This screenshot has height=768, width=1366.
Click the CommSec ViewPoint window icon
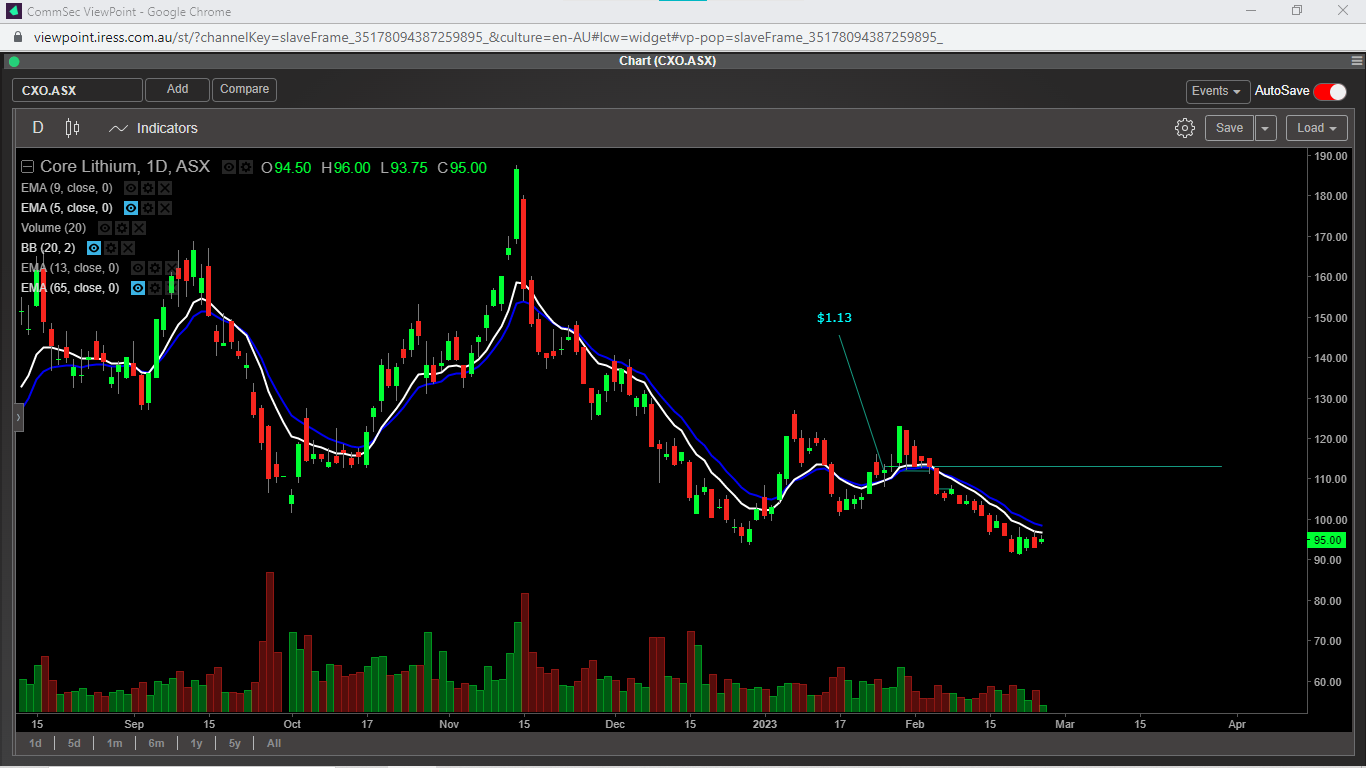(13, 11)
